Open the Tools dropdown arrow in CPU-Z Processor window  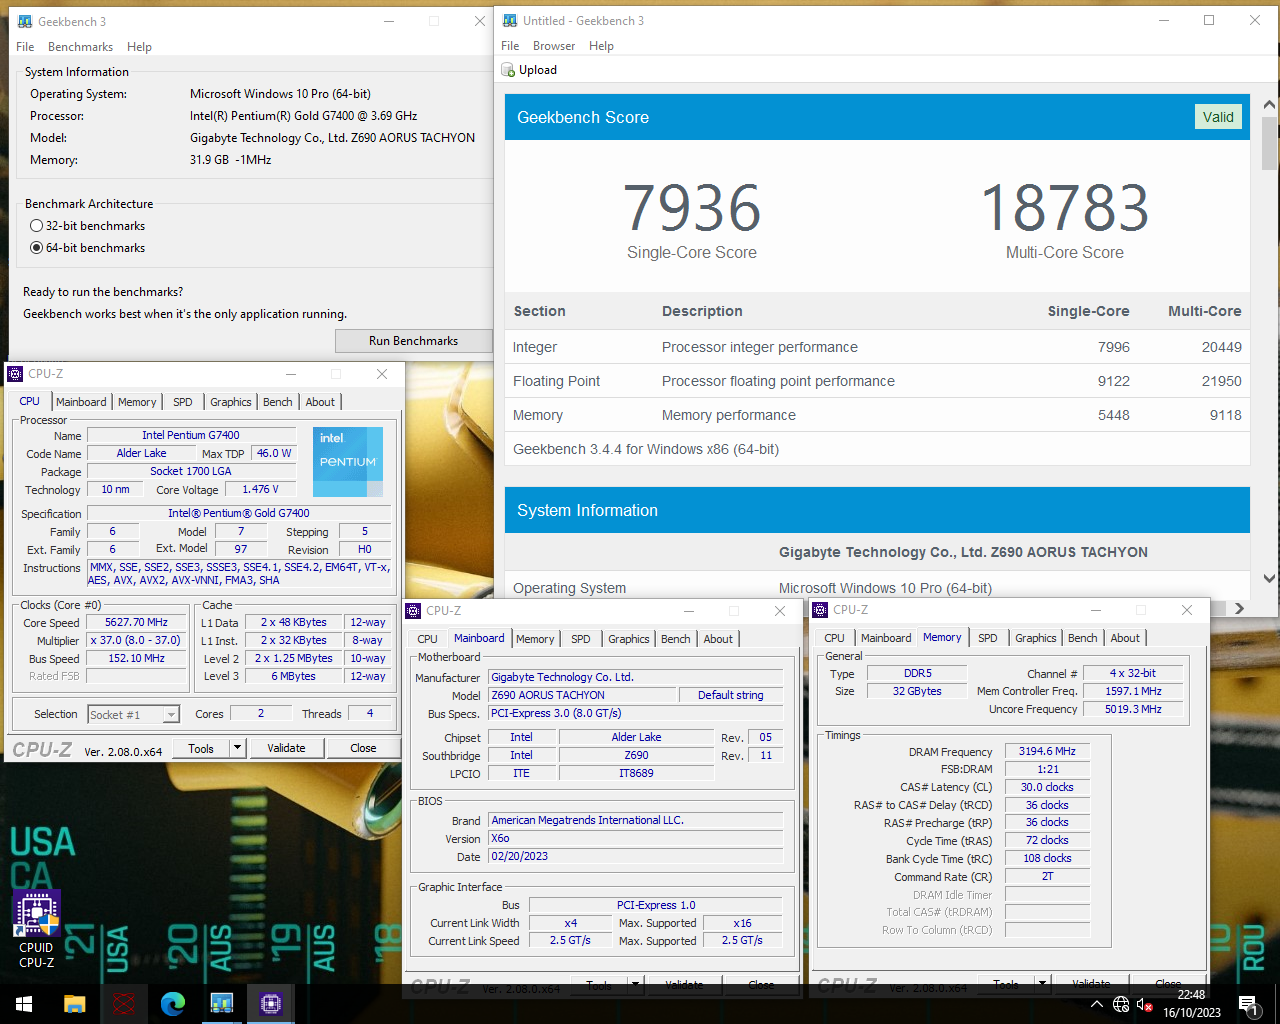click(237, 748)
